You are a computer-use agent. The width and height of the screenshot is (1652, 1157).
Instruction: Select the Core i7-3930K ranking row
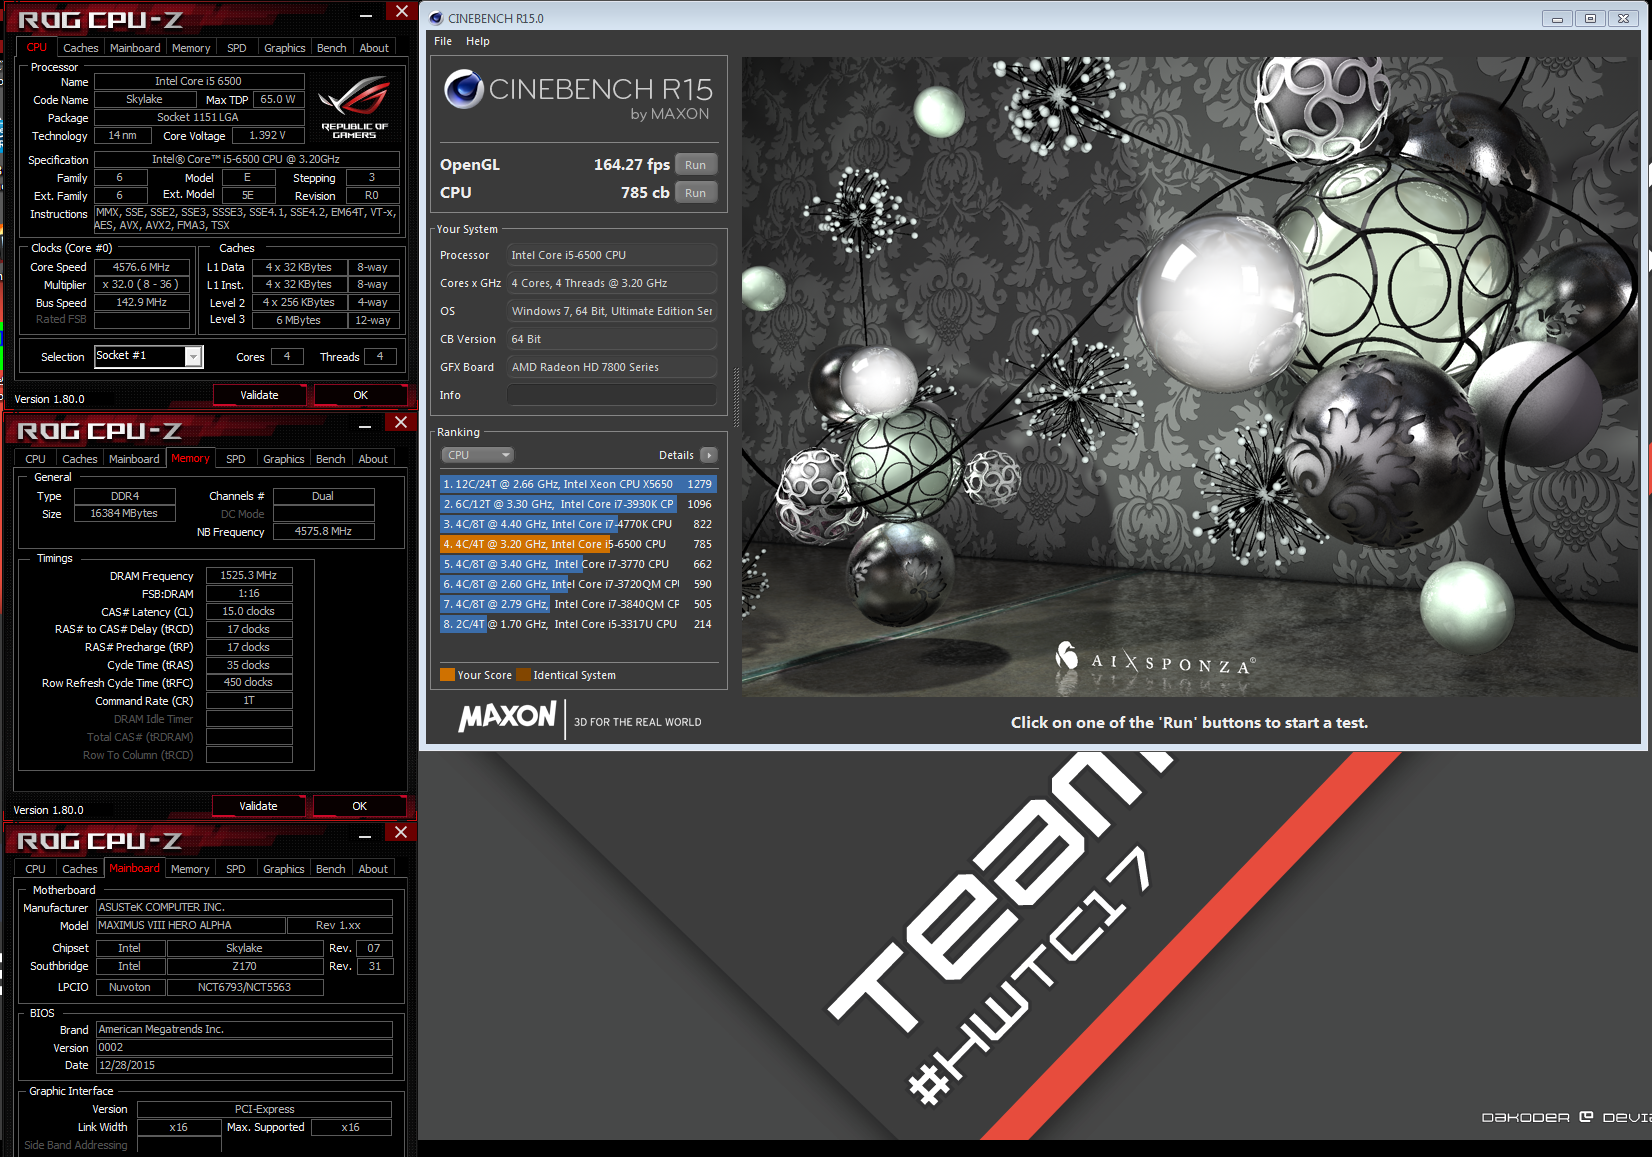pos(578,504)
